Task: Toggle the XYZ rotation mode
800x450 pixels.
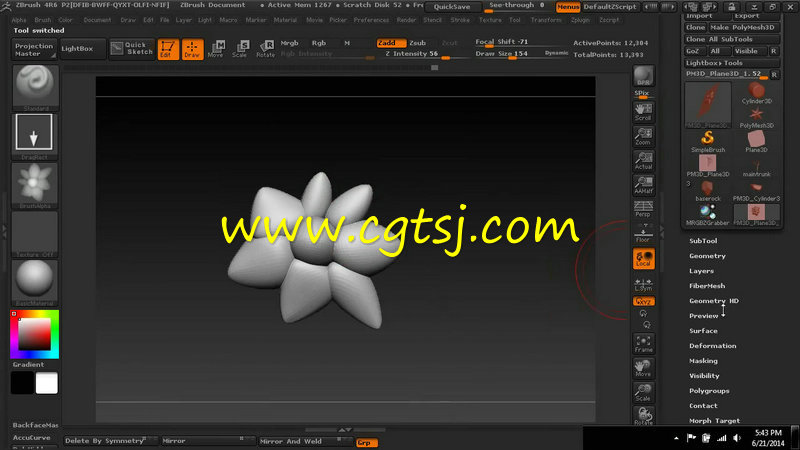Action: pos(643,302)
